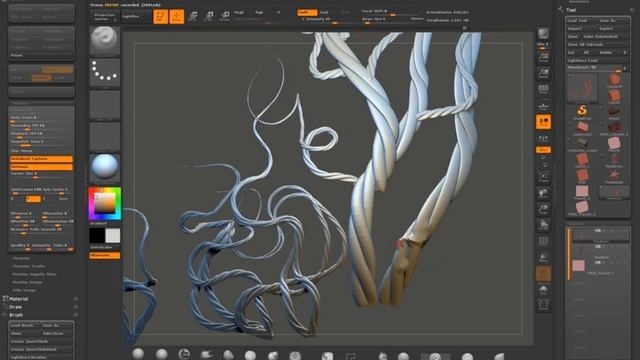Click the BPR render icon
Image resolution: width=640 pixels, height=360 pixels.
click(543, 33)
